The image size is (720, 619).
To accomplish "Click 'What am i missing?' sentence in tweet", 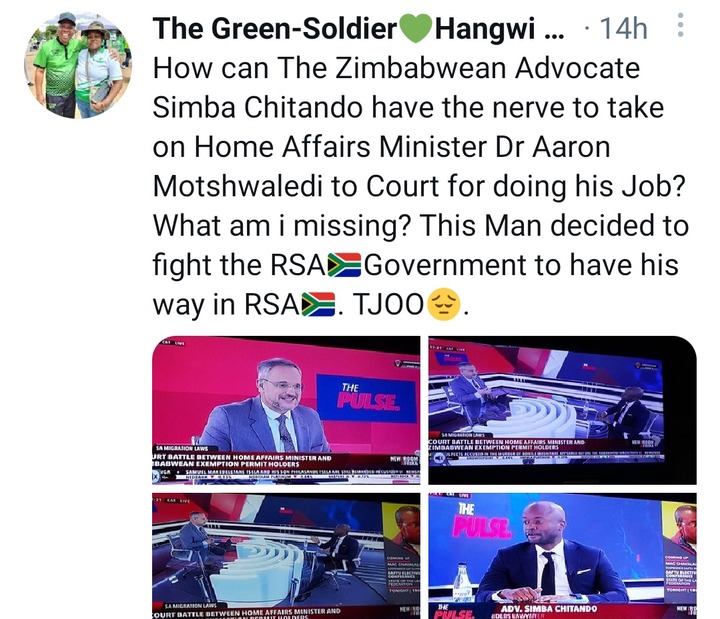I will pyautogui.click(x=281, y=226).
